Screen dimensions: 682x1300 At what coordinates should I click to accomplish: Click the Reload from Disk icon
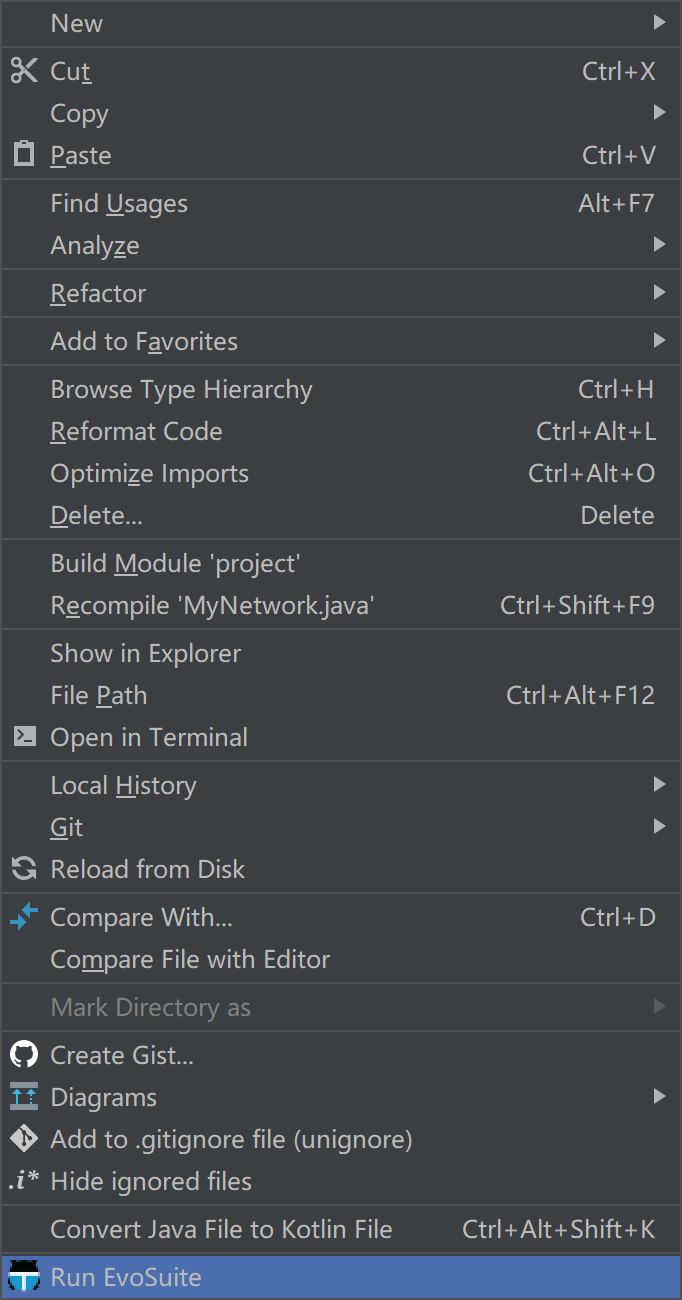24,869
